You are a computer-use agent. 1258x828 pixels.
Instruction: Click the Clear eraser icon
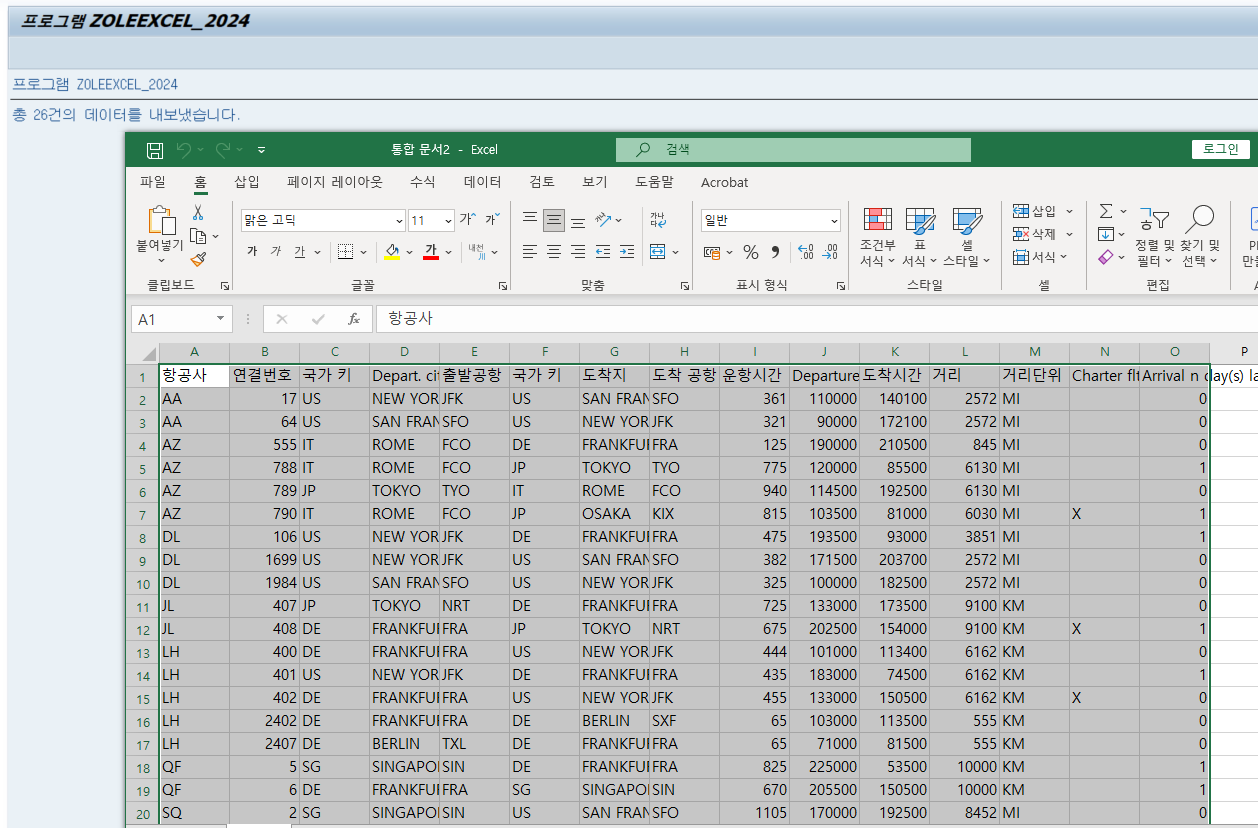1105,257
